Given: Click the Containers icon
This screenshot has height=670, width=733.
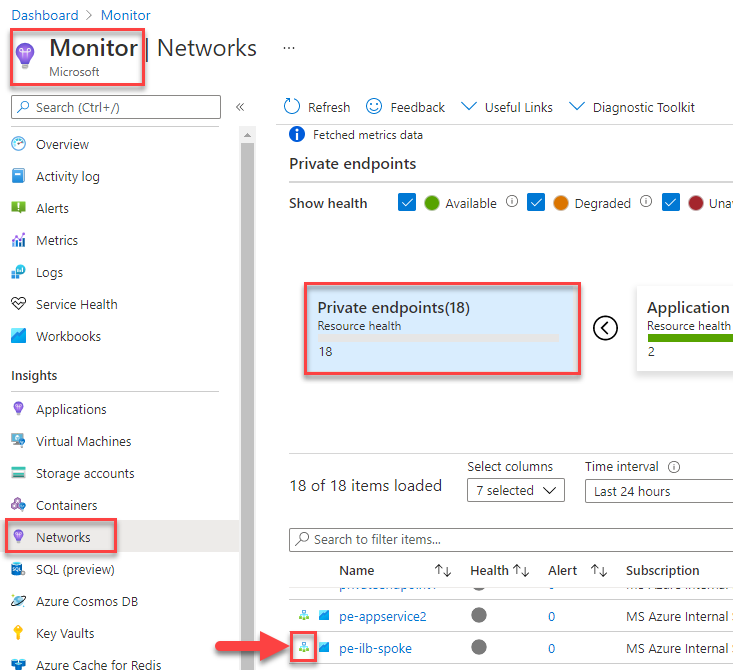Looking at the screenshot, I should [19, 504].
